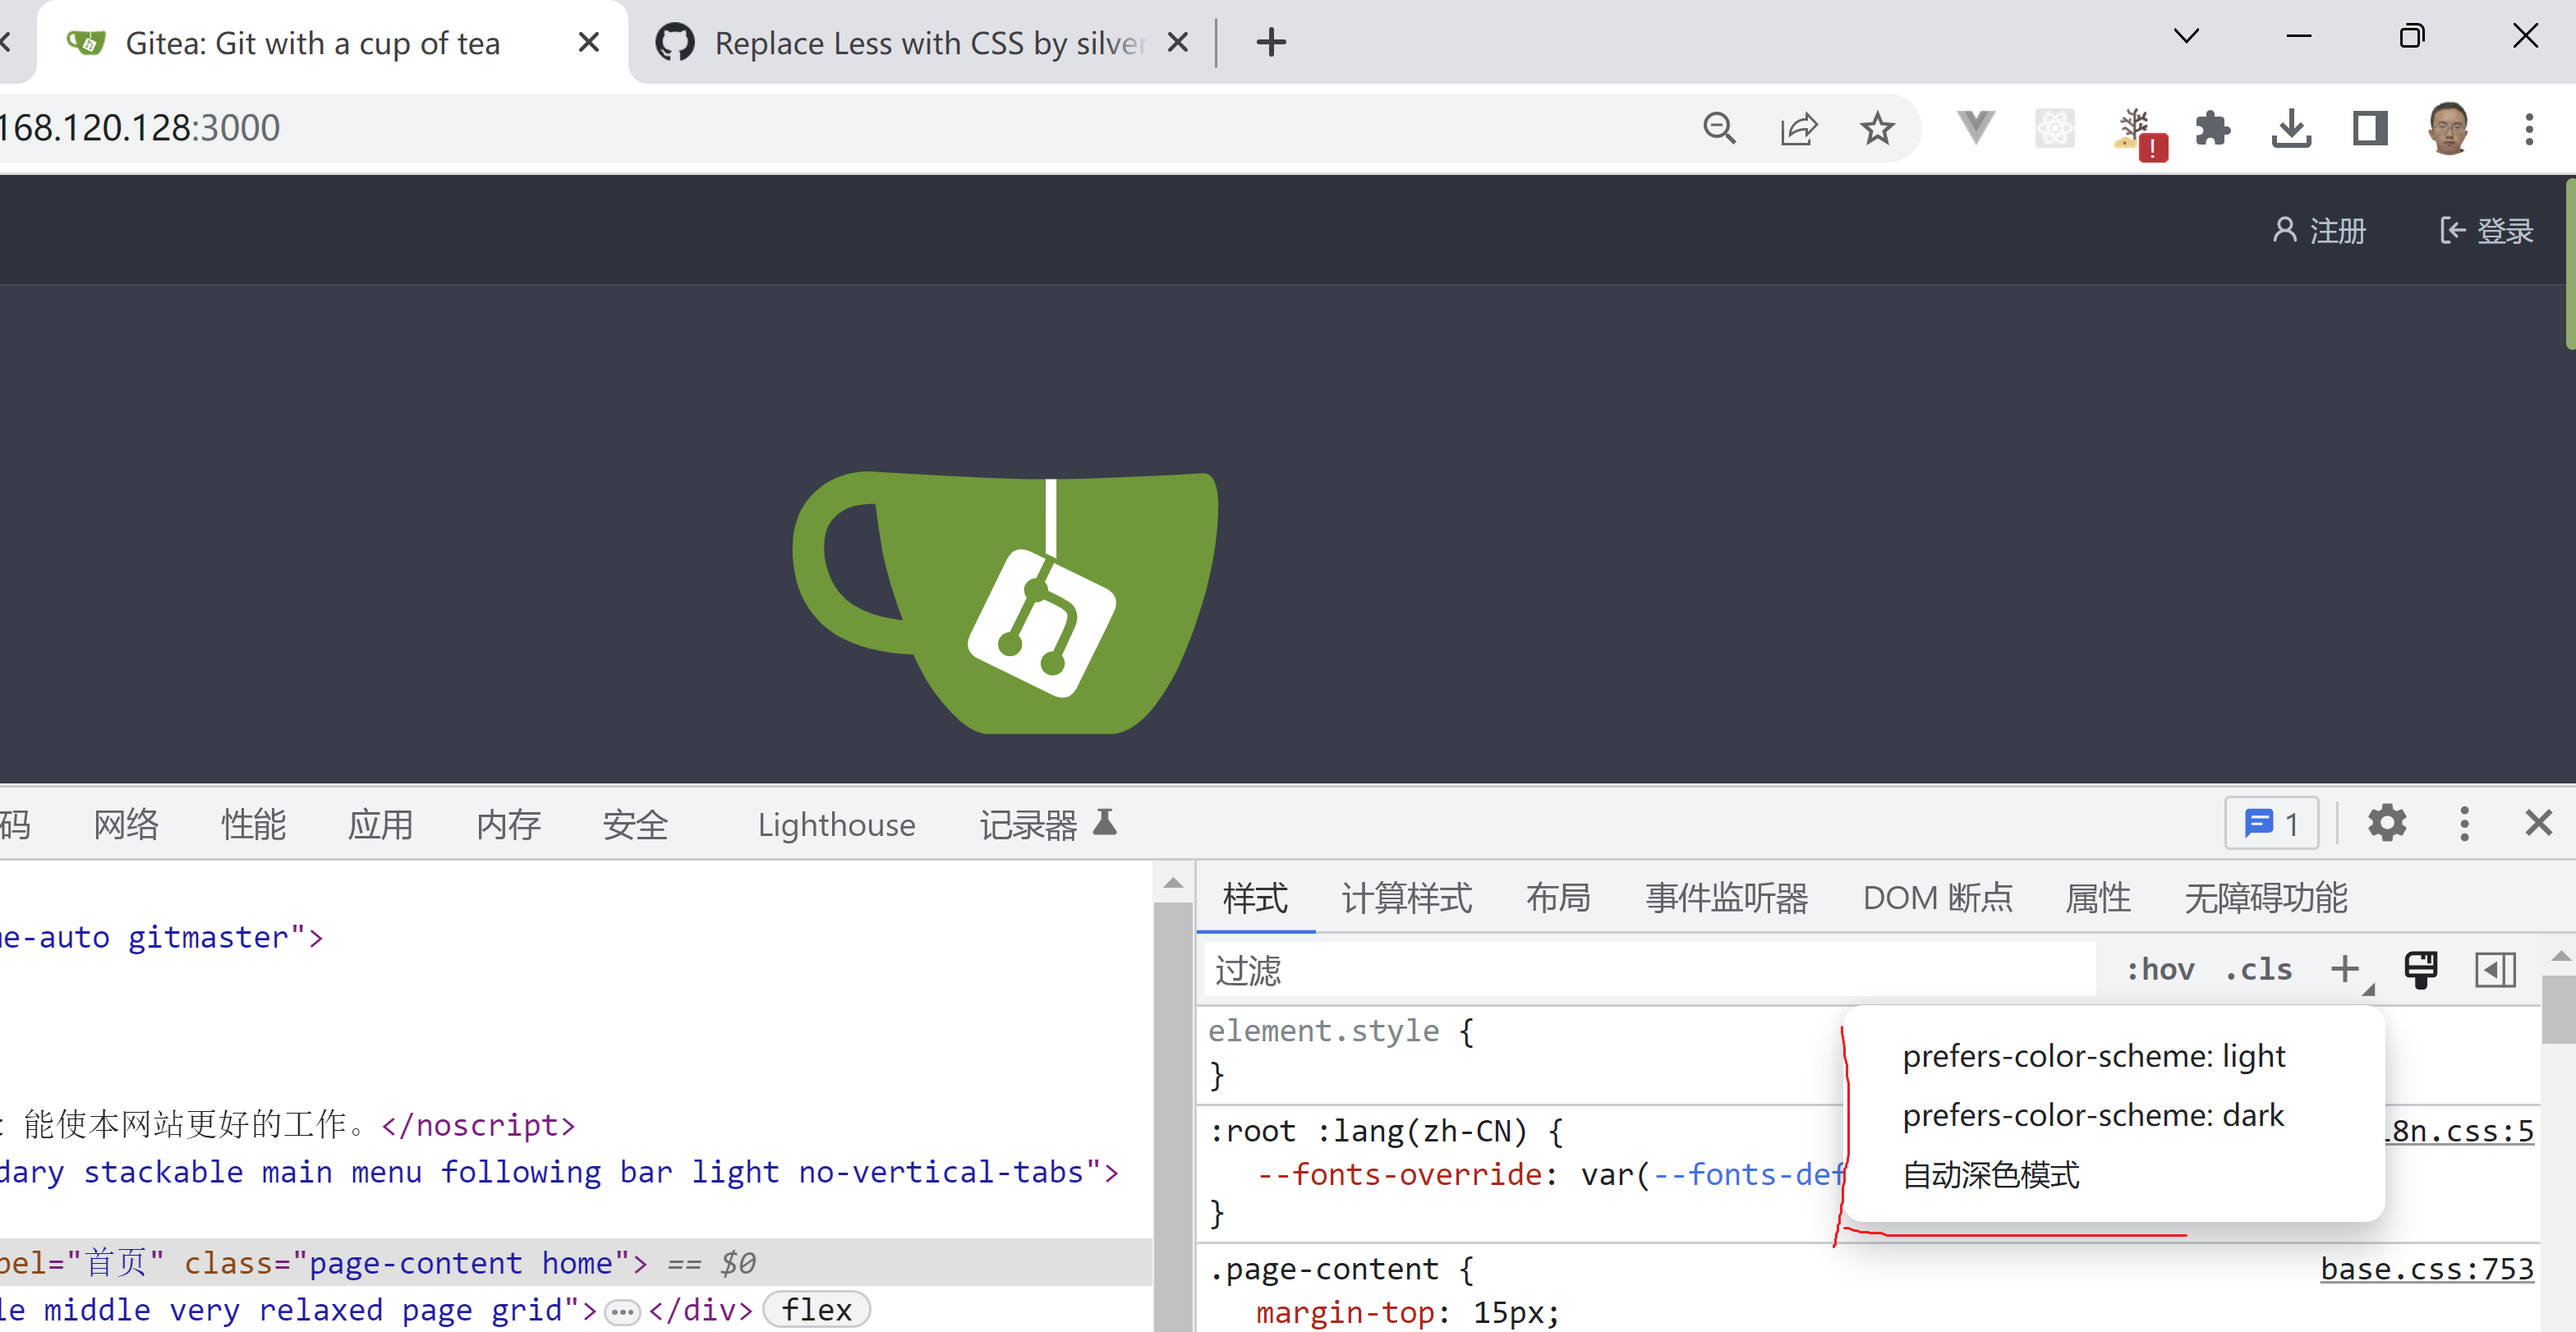Select the page-content home element row
Screen dimensions: 2576x1332
[576, 1263]
